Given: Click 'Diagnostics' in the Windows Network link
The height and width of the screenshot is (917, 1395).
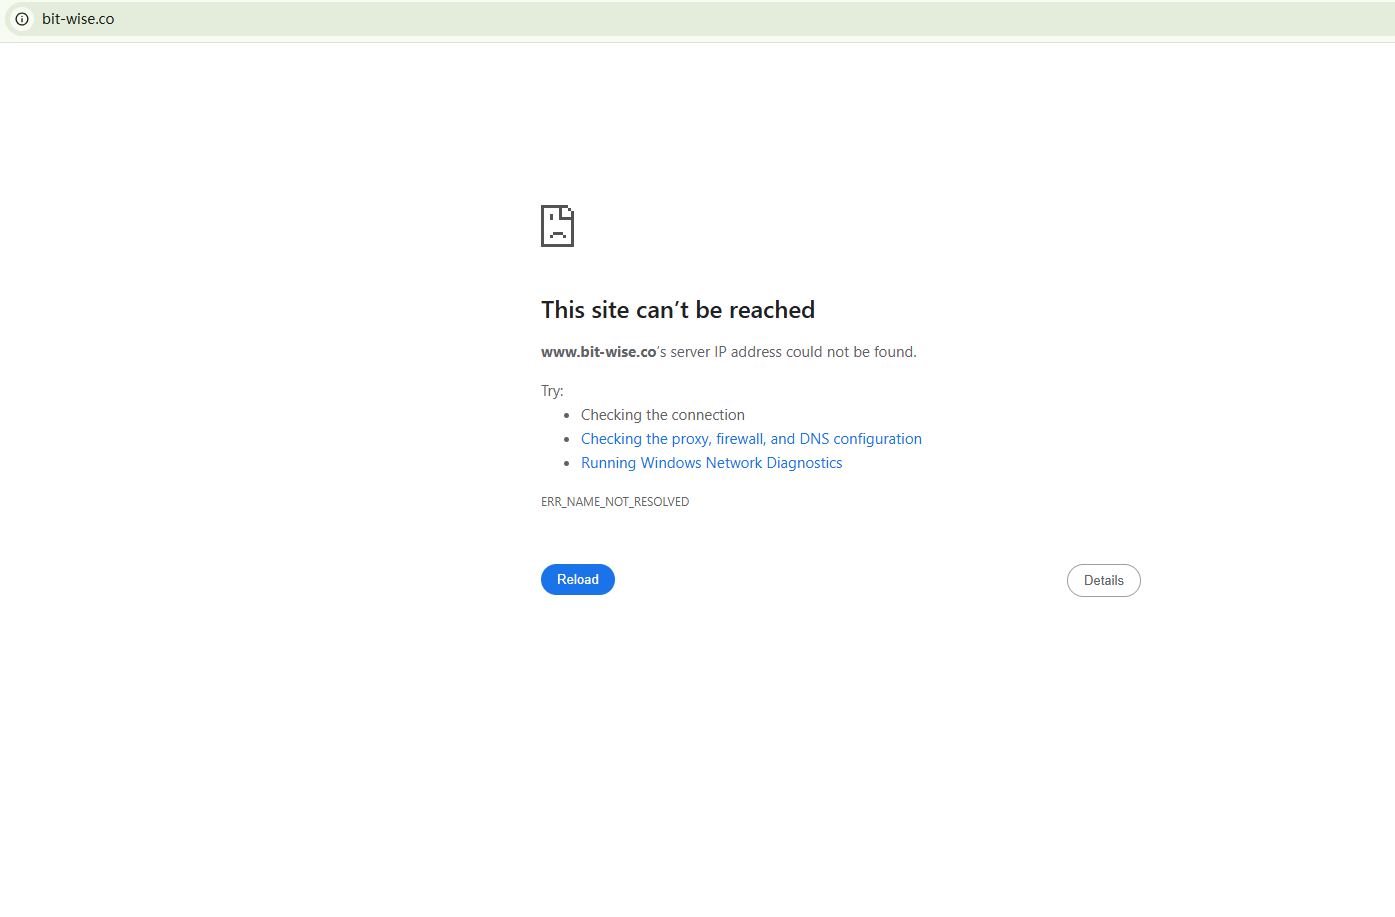Looking at the screenshot, I should point(805,463).
